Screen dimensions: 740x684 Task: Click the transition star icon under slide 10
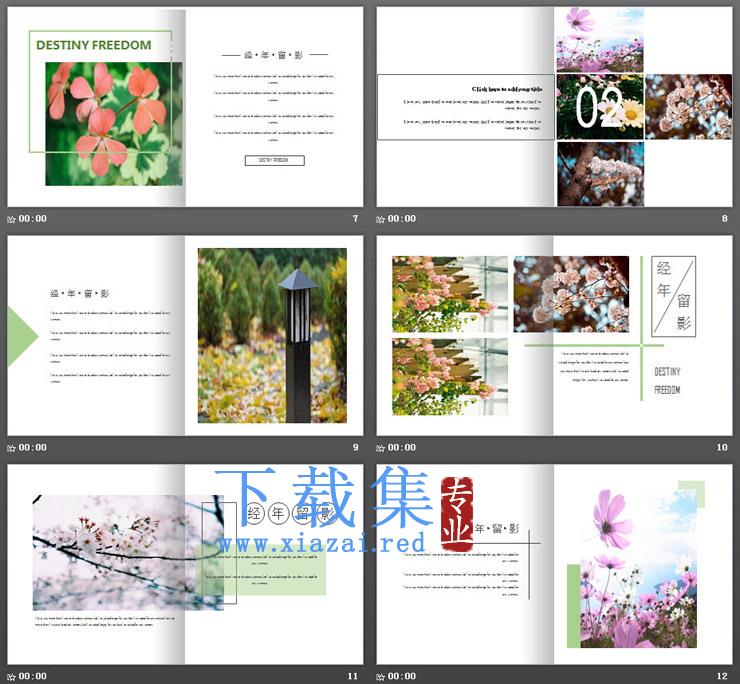click(x=380, y=448)
